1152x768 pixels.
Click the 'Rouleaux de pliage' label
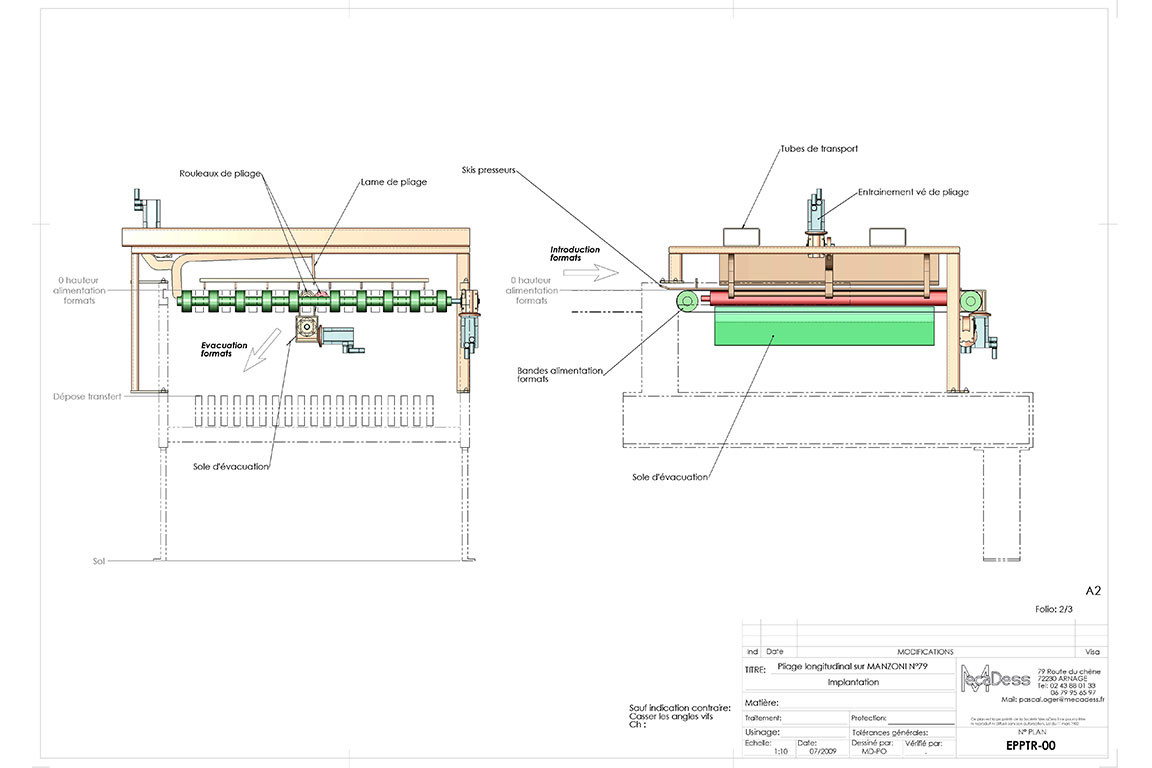pos(221,173)
